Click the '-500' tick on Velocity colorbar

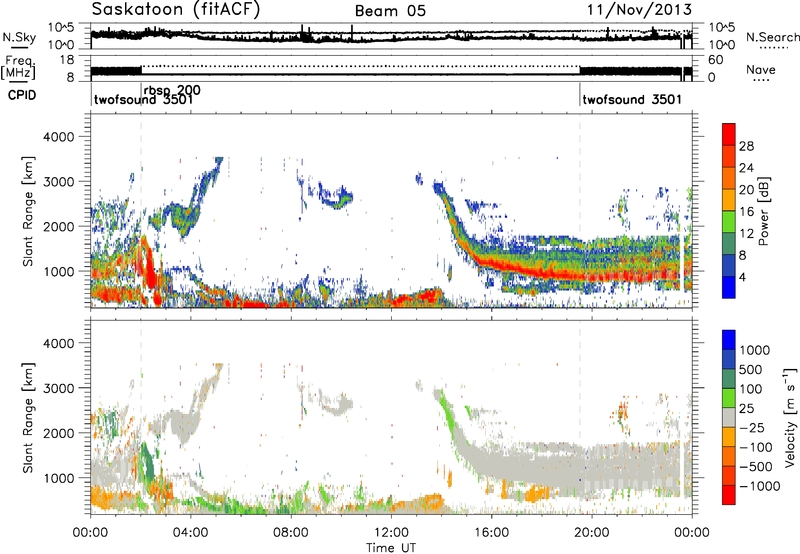(x=754, y=467)
